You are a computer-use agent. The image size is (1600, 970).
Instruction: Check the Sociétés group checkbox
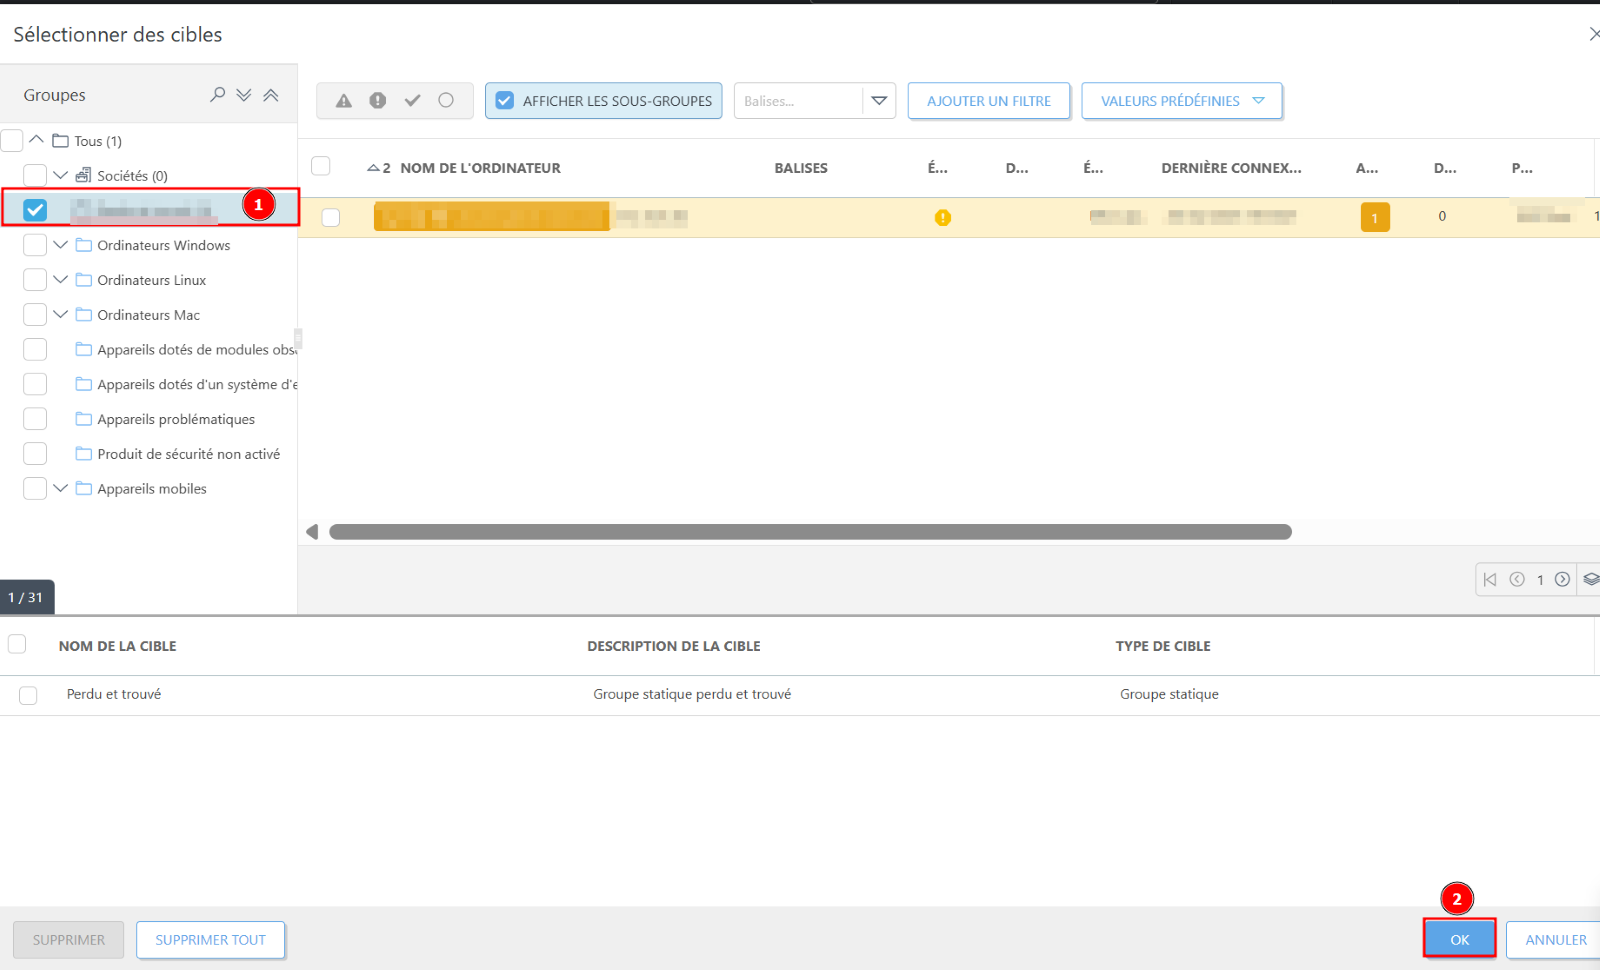point(35,175)
